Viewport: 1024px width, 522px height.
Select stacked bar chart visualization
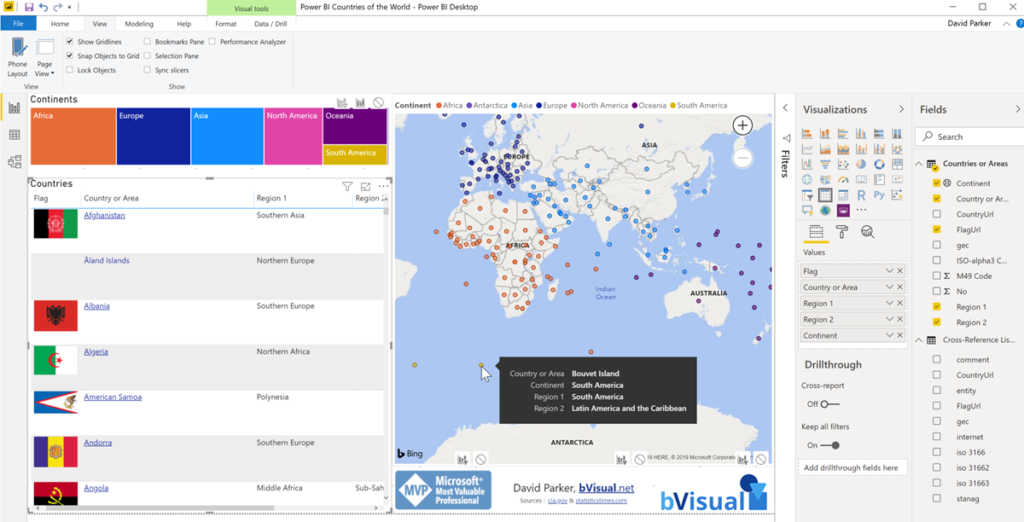(807, 133)
